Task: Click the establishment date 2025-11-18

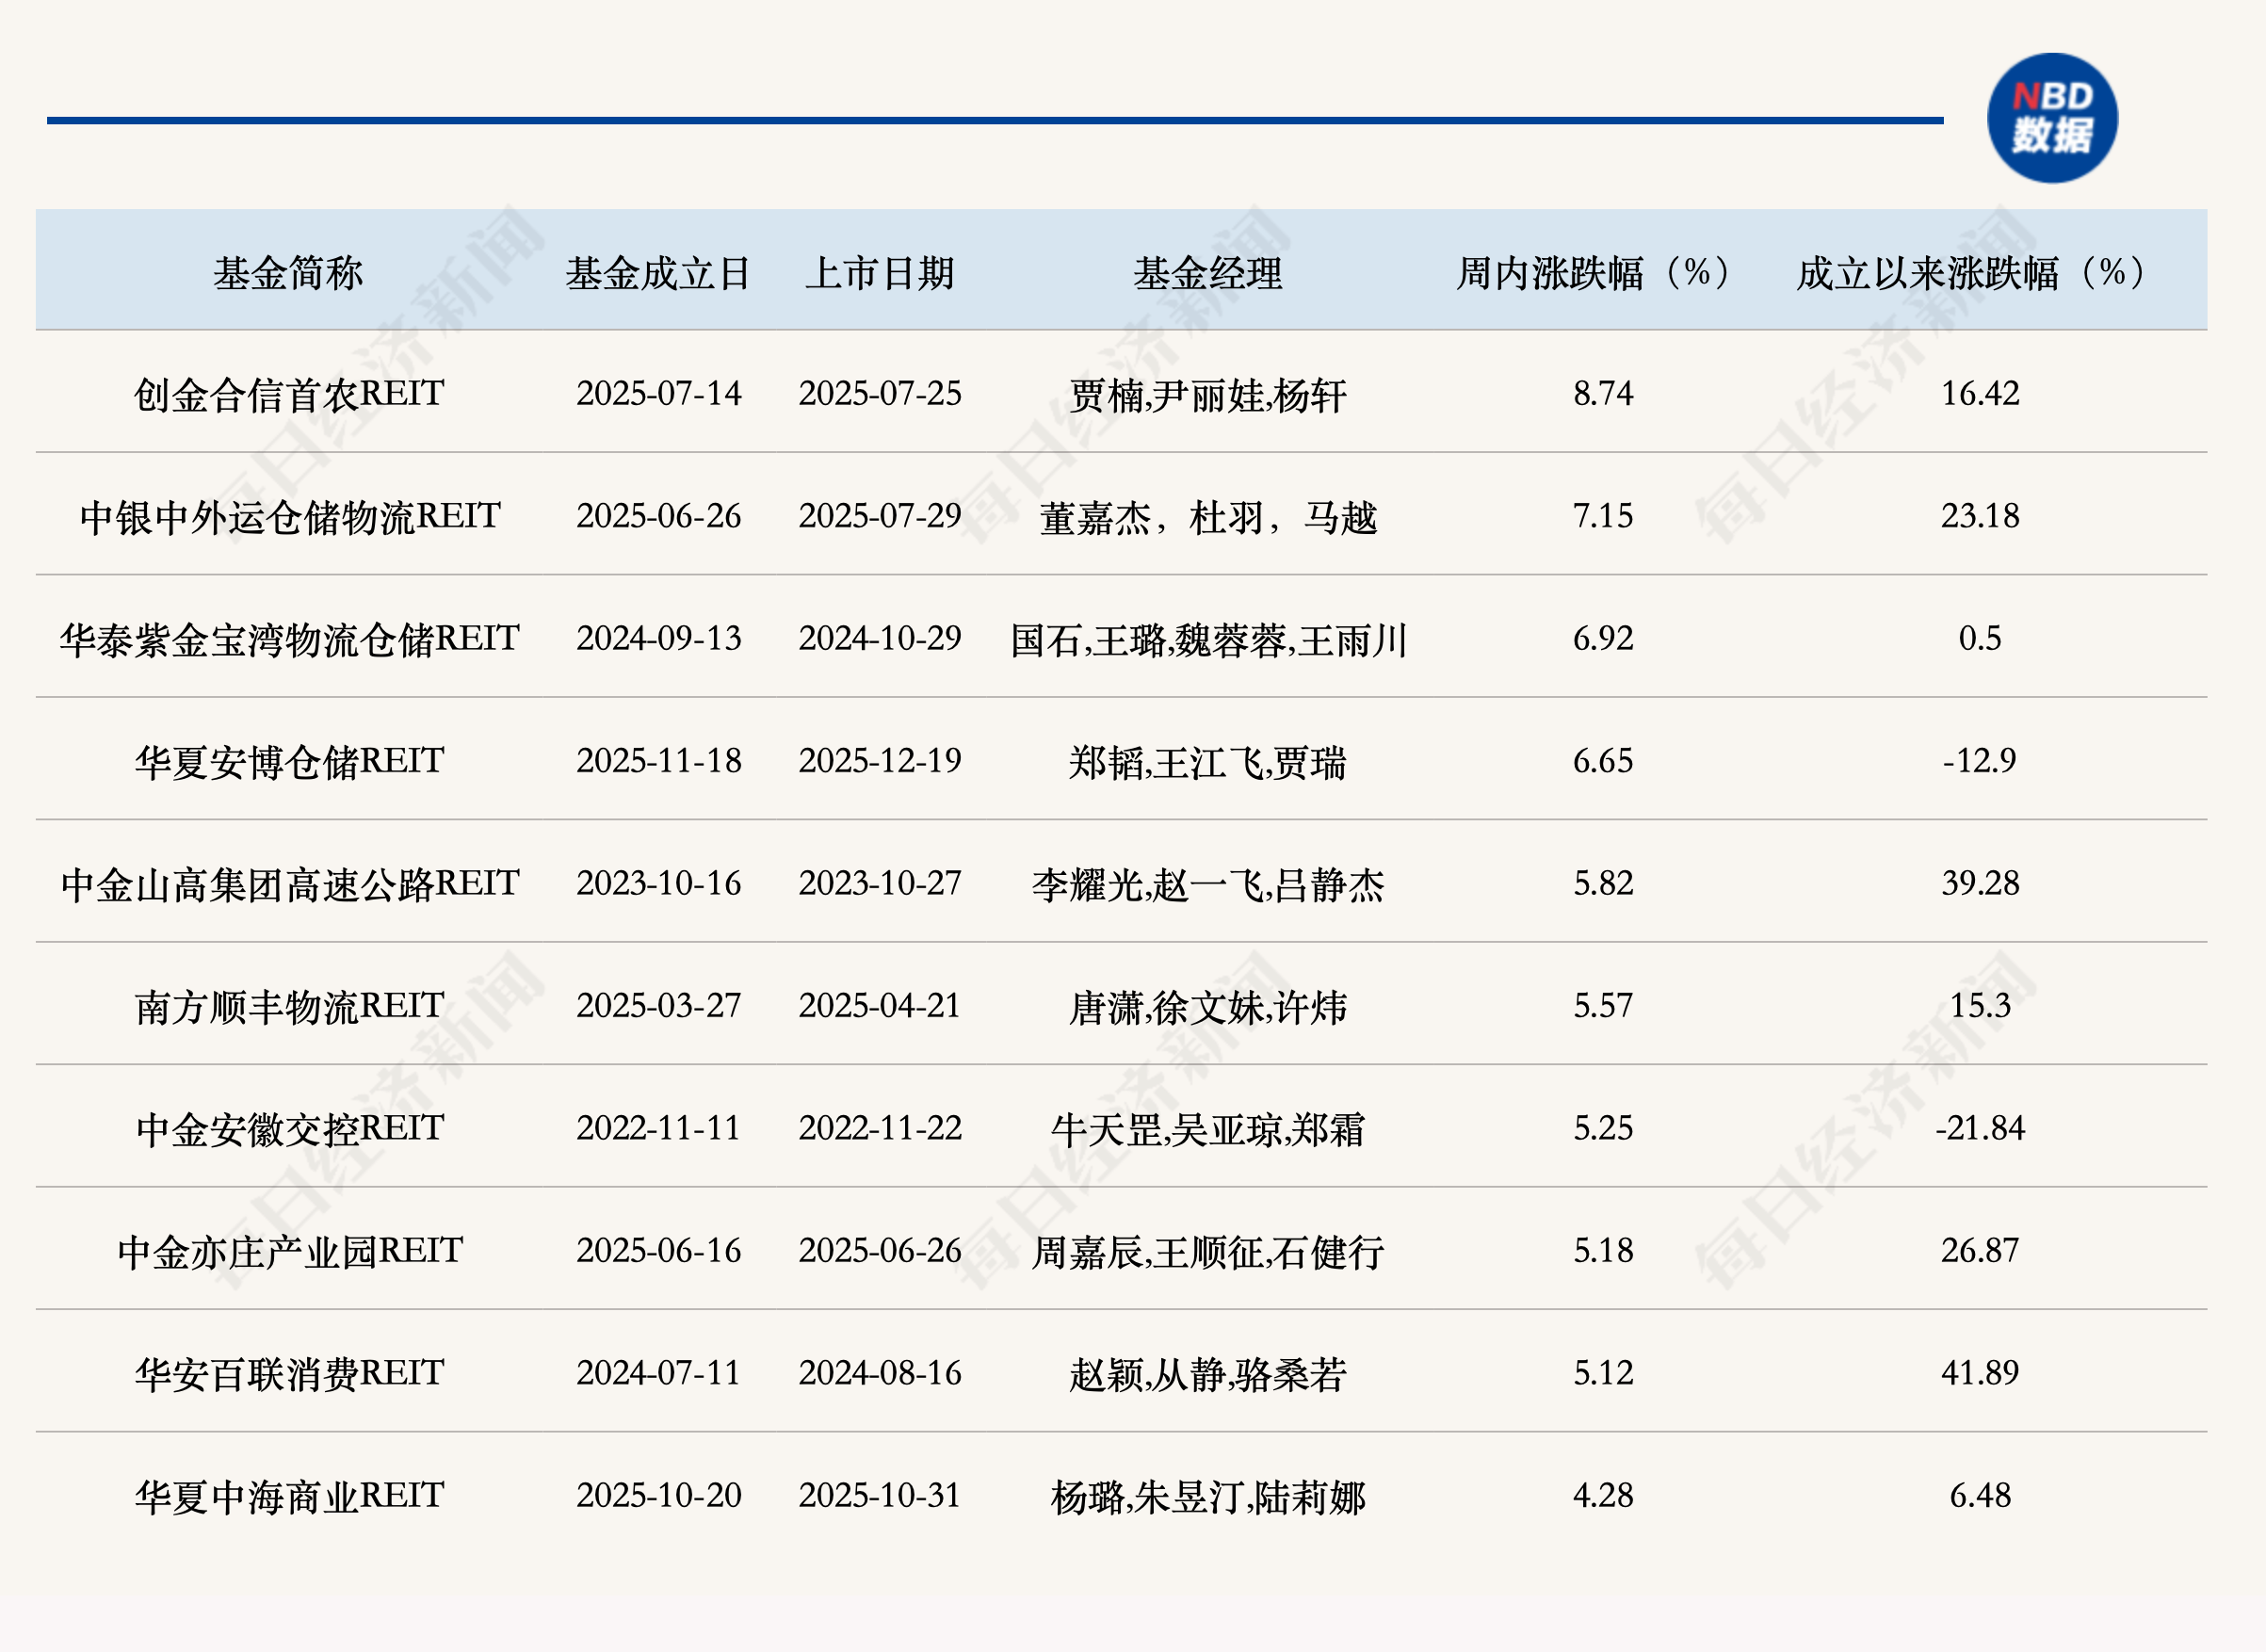Action: tap(658, 761)
